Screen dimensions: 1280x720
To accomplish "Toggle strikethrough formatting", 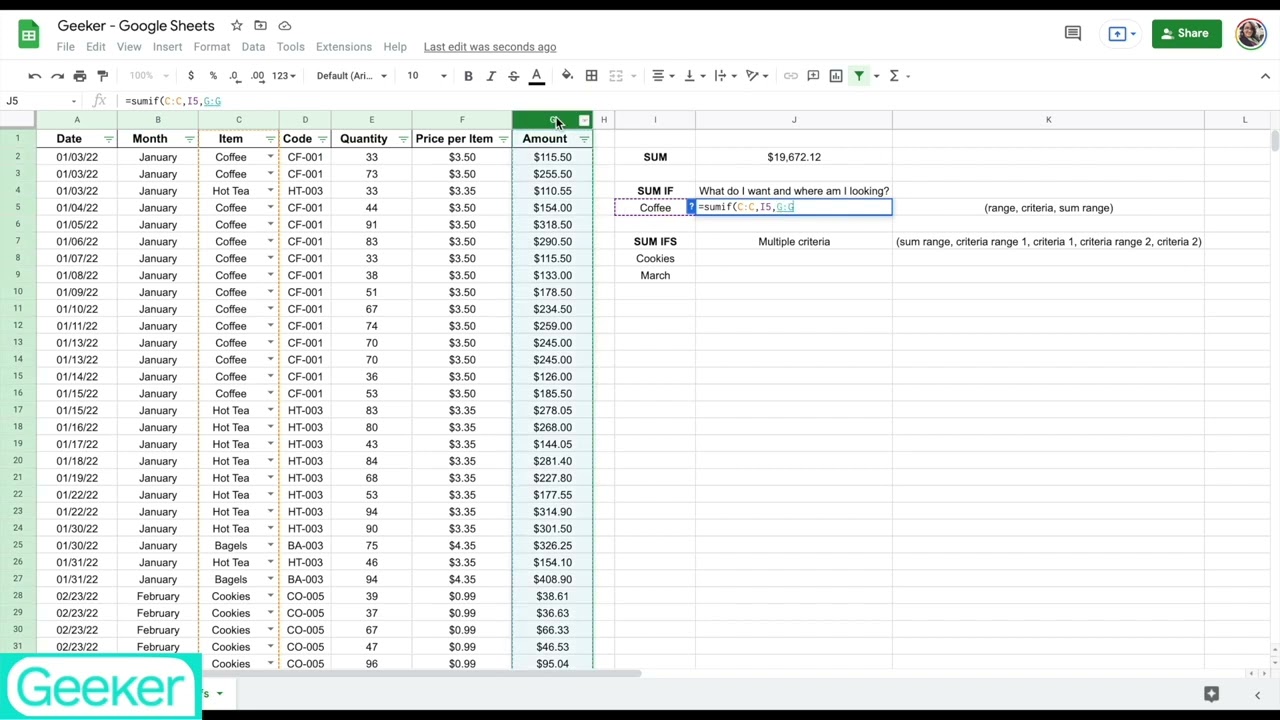I will 513,76.
